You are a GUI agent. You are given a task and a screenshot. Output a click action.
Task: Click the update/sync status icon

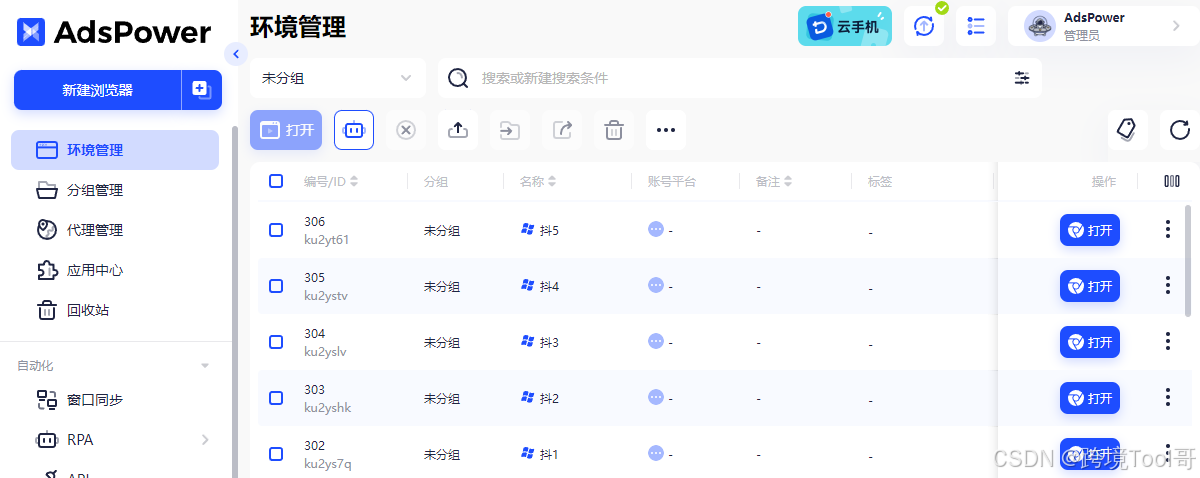tap(924, 26)
